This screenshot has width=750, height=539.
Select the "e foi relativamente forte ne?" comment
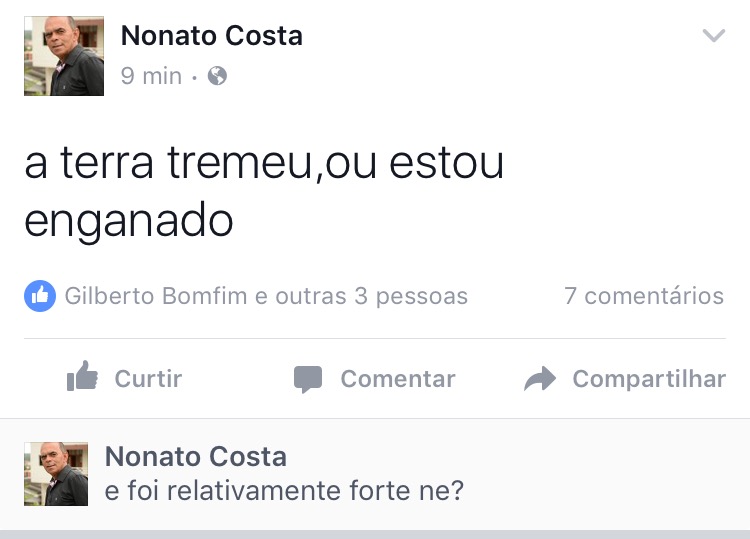[284, 491]
